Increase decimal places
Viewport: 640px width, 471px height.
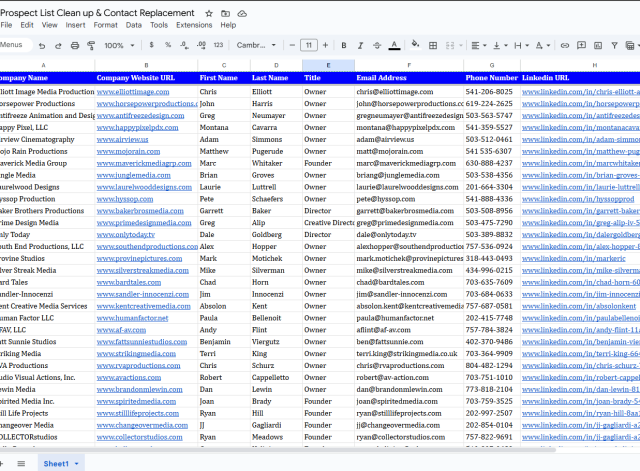point(201,45)
